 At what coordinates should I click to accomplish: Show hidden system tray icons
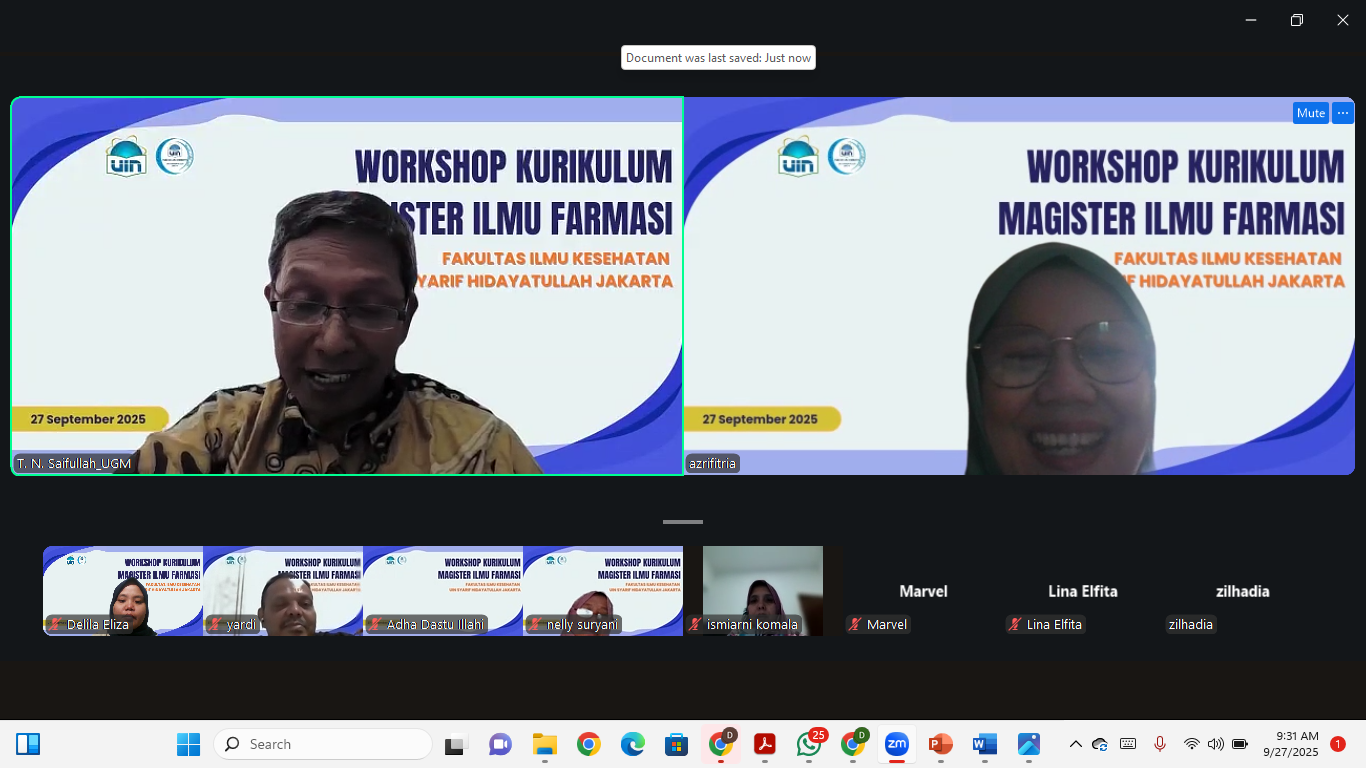pyautogui.click(x=1075, y=744)
